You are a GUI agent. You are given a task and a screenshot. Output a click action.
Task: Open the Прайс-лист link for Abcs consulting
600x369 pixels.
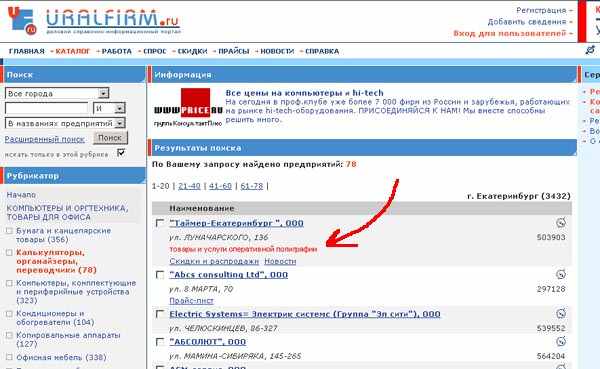pos(191,301)
